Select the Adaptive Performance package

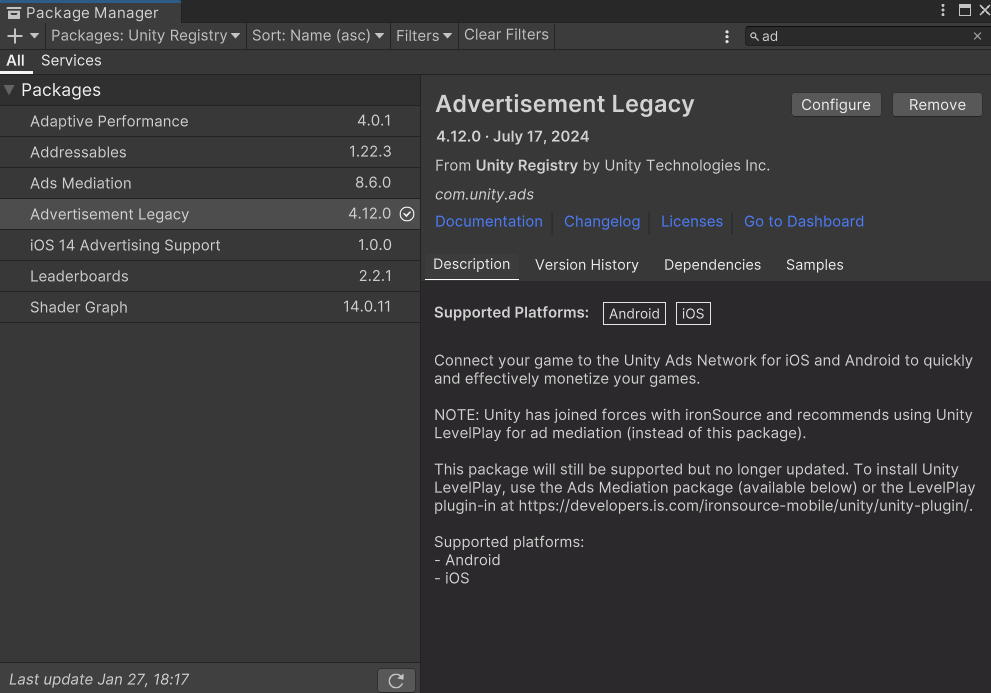click(x=210, y=121)
